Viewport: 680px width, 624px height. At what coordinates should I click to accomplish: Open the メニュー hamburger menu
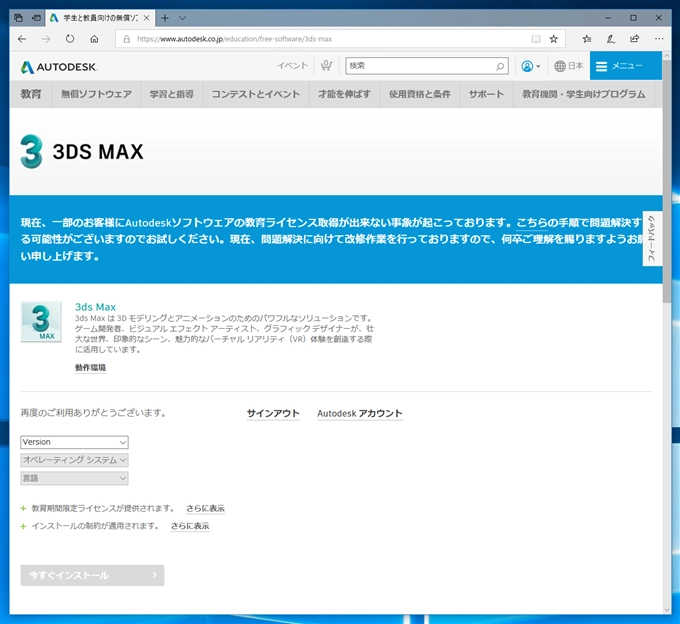pyautogui.click(x=625, y=66)
